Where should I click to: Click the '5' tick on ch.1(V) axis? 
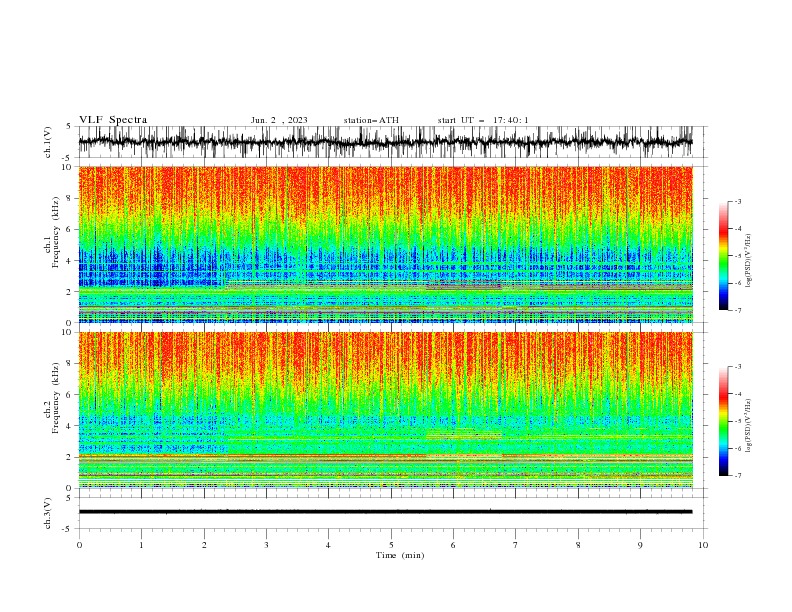tap(69, 127)
